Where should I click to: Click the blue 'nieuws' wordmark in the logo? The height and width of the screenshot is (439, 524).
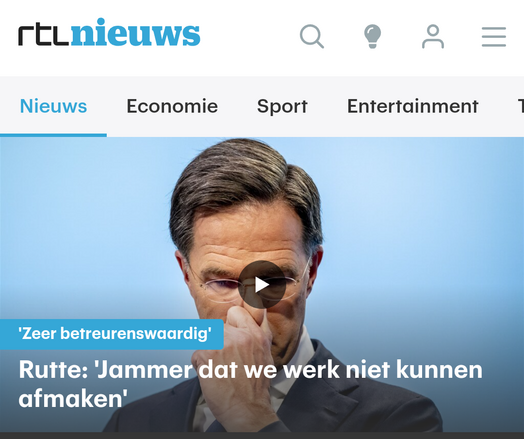coord(135,32)
